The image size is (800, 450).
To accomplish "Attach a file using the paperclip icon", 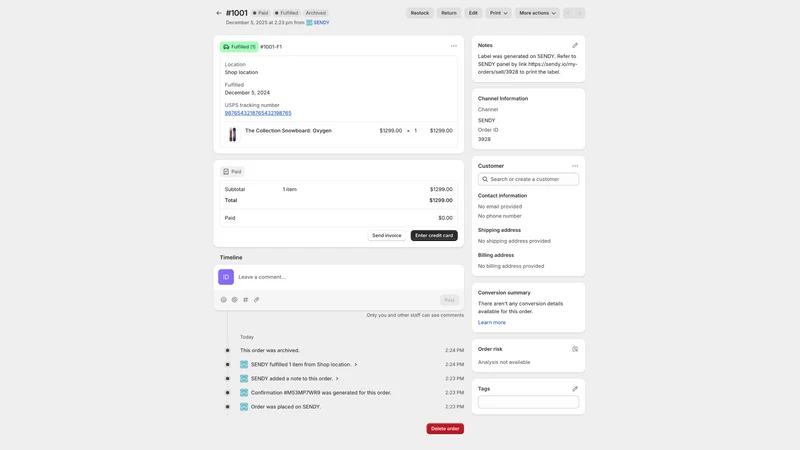I will coord(257,300).
